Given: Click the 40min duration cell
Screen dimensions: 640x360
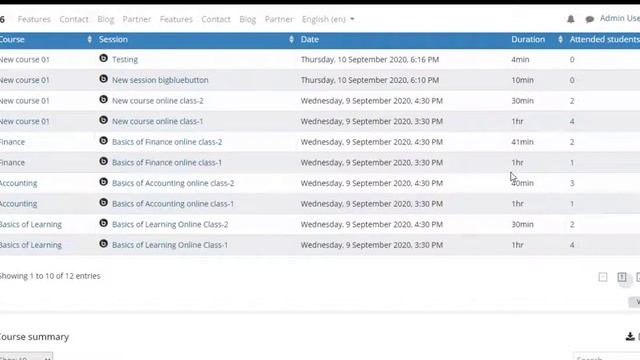Looking at the screenshot, I should (x=522, y=183).
